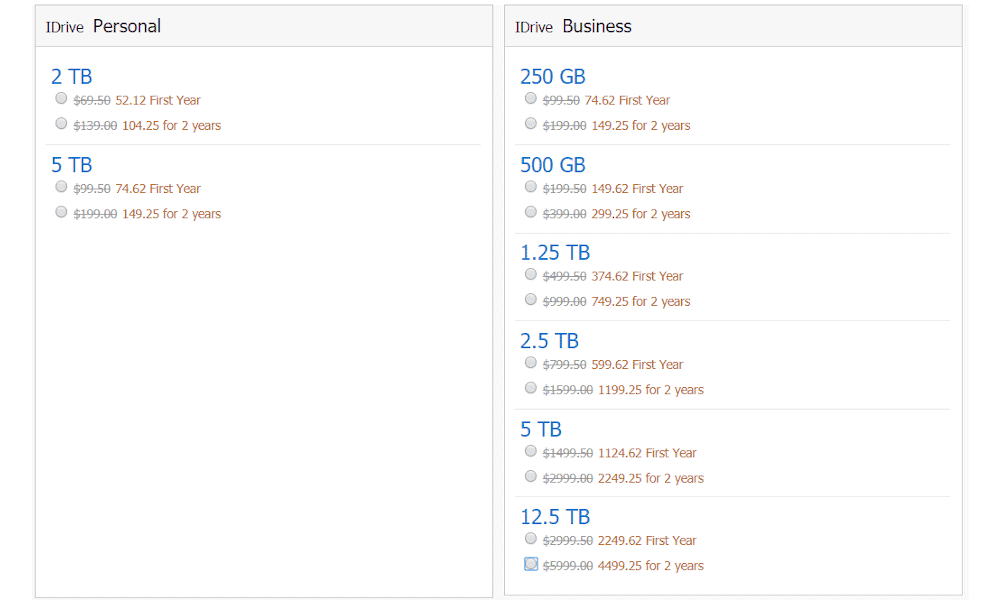The image size is (1000, 600).
Task: Click the struck-through $999.00 price
Action: [564, 302]
